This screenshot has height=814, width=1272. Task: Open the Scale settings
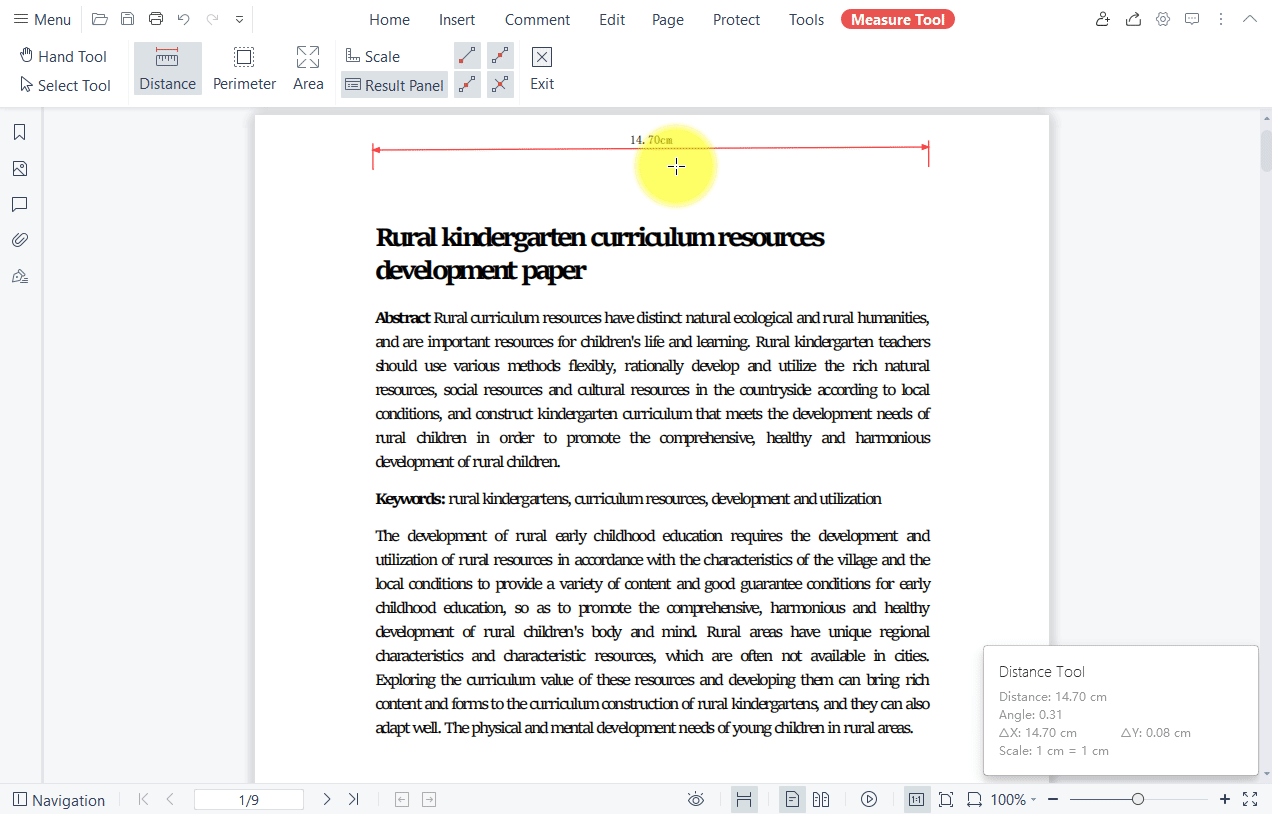pos(372,55)
